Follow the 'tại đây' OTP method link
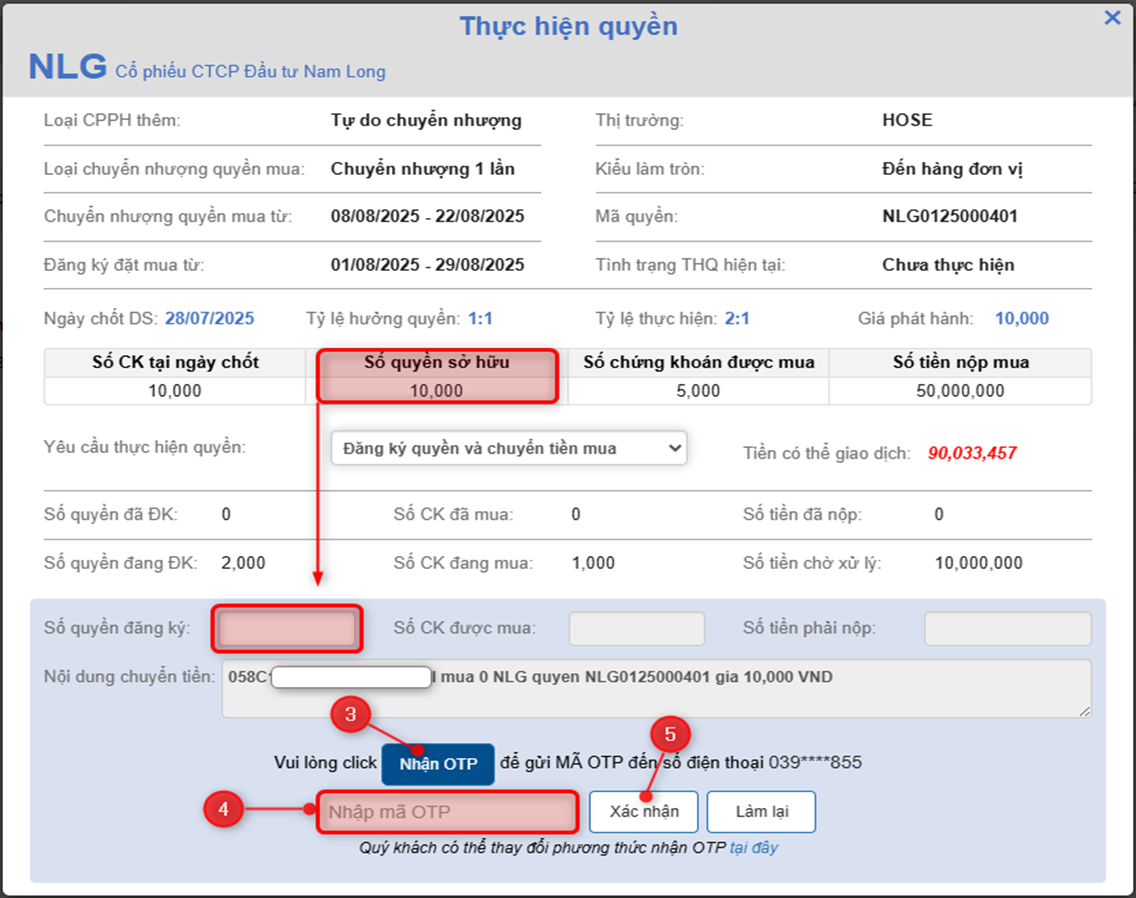Screen dimensions: 1136x898 (x=753, y=848)
